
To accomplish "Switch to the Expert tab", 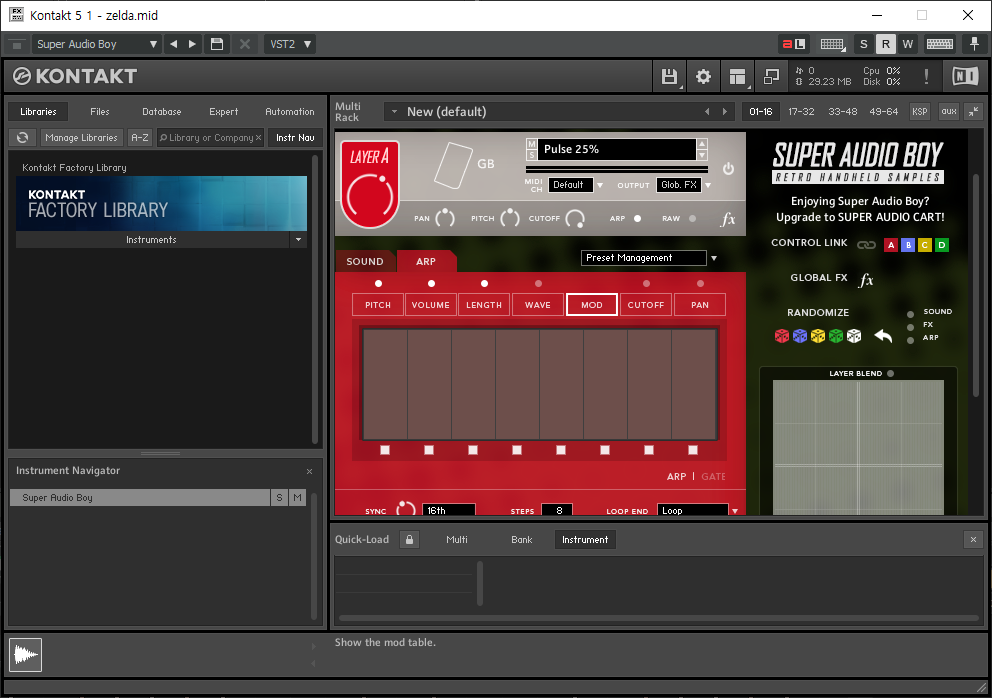I will tap(223, 111).
